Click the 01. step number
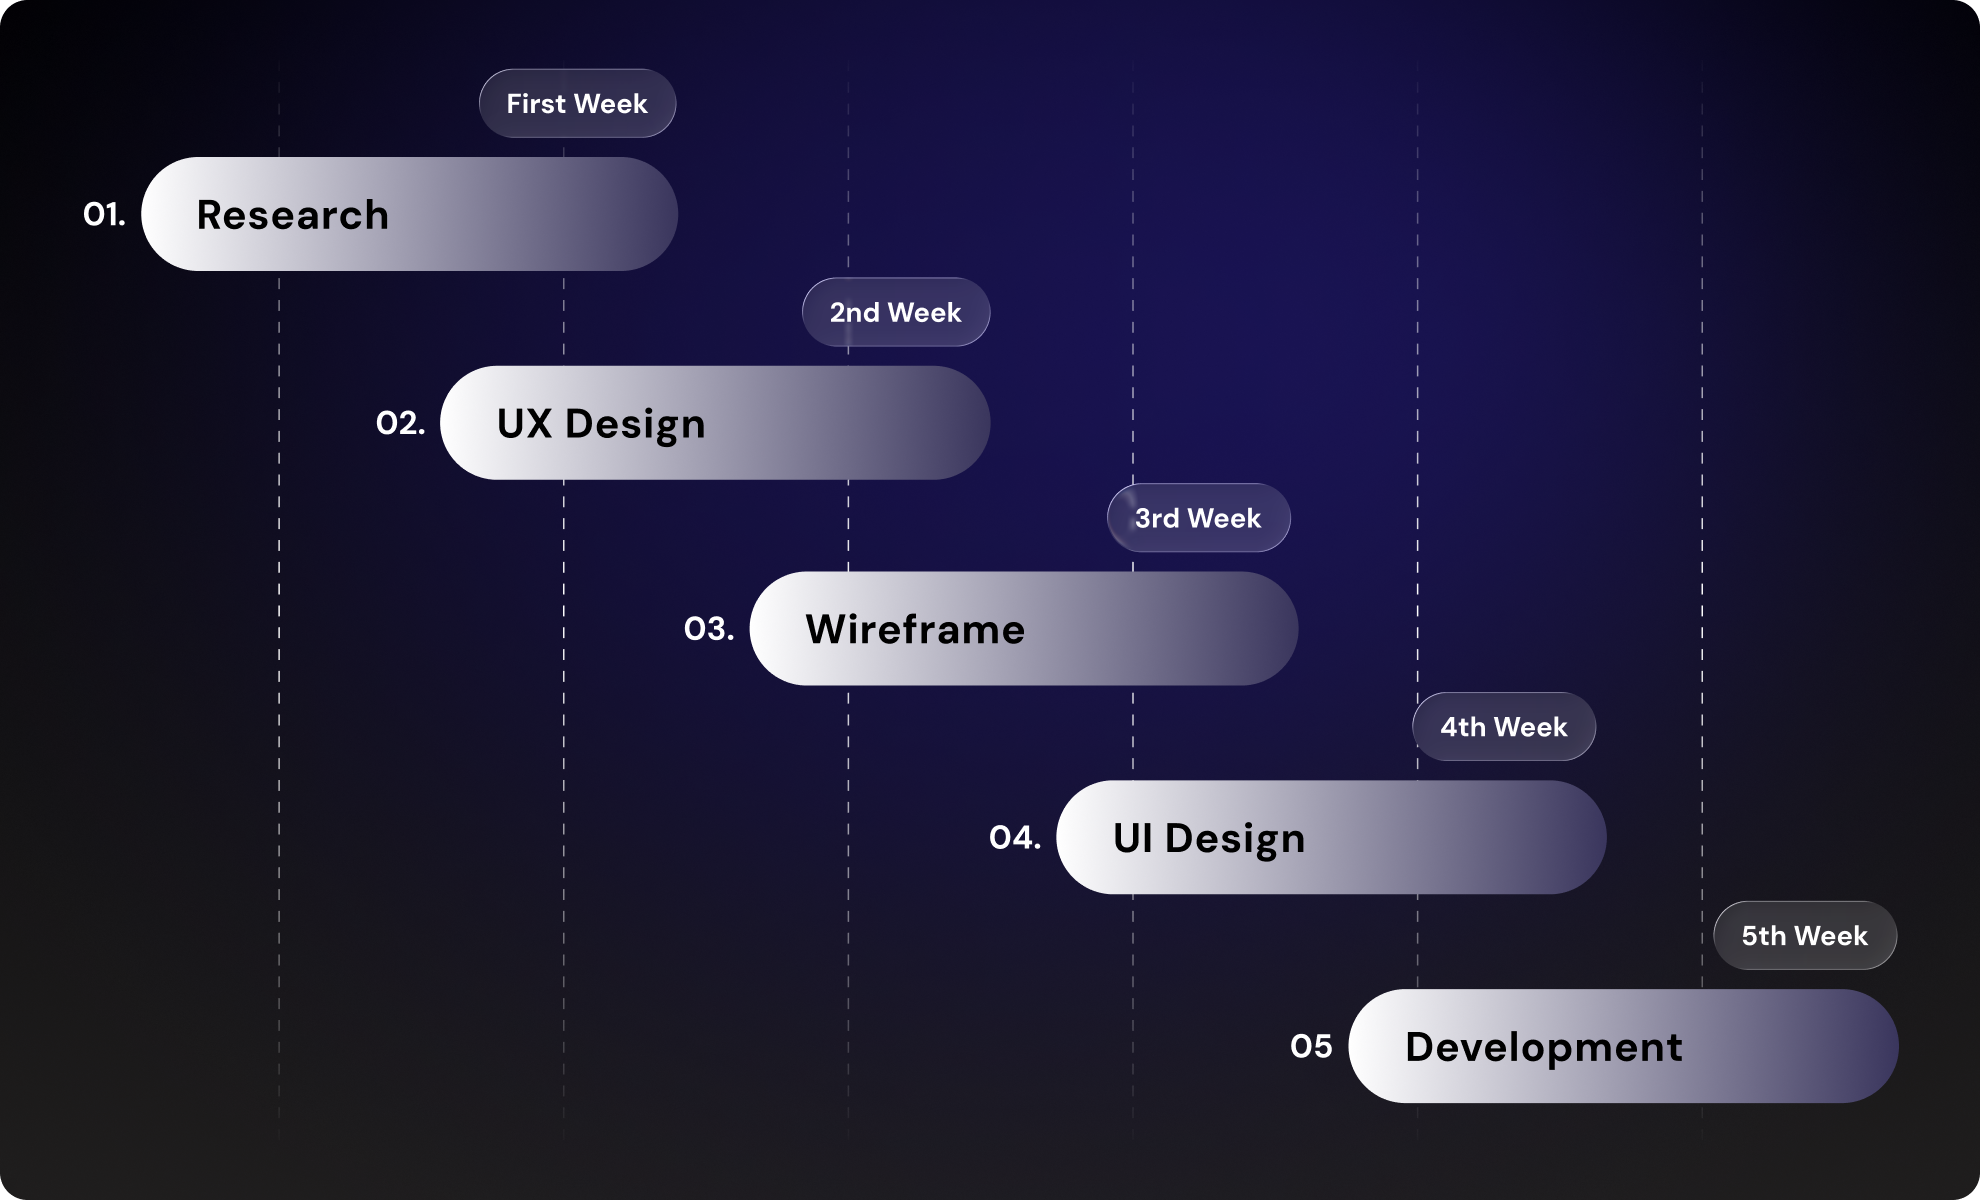 104,213
